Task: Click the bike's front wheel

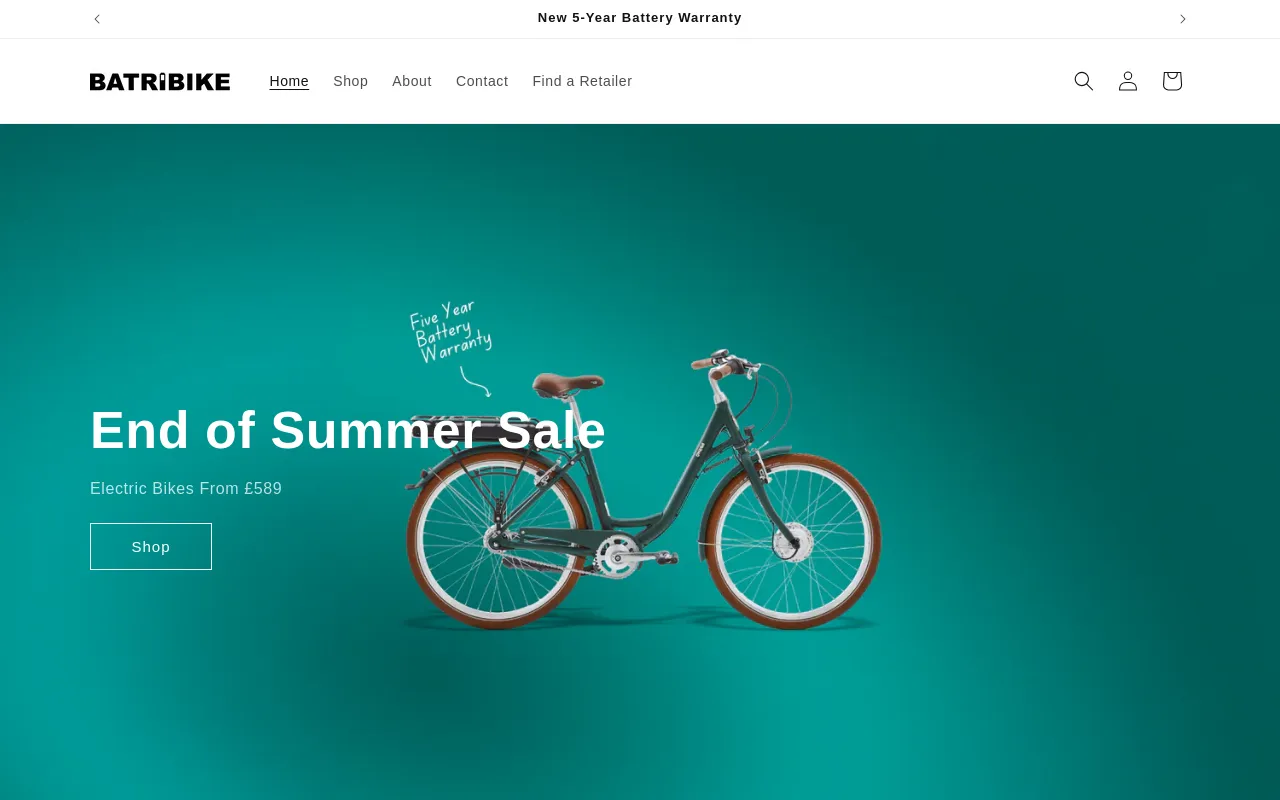Action: 792,541
